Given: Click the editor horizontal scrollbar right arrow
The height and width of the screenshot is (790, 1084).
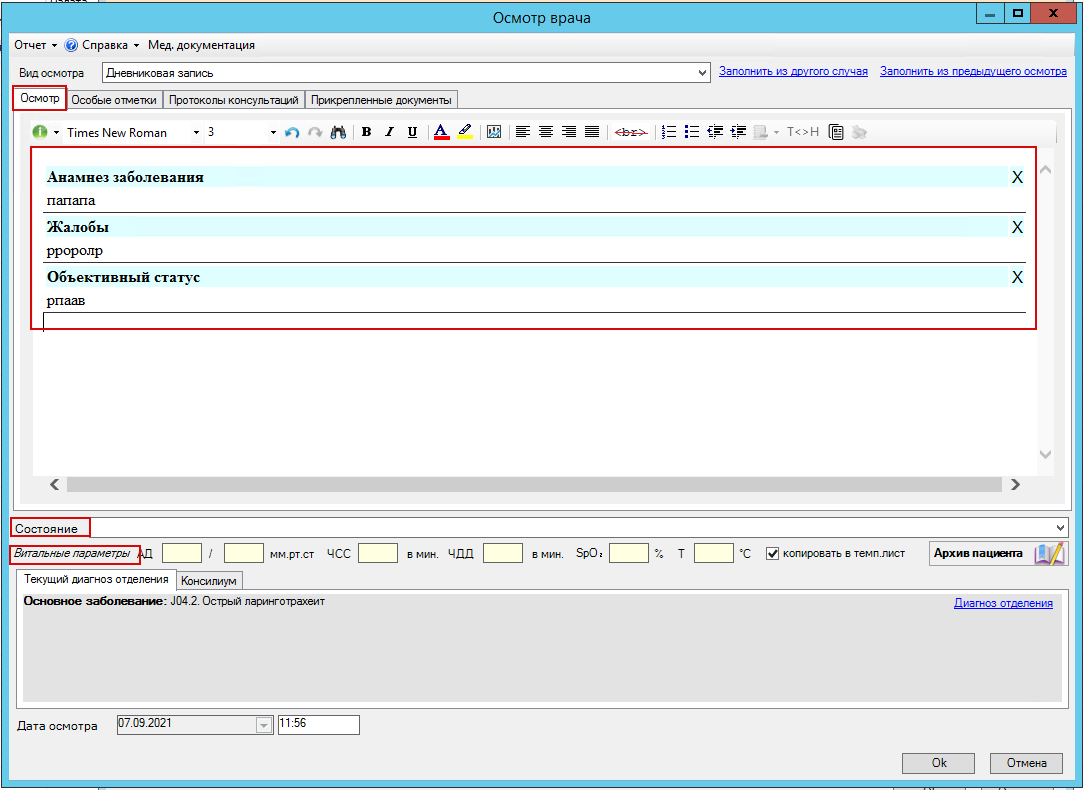Looking at the screenshot, I should (1015, 485).
